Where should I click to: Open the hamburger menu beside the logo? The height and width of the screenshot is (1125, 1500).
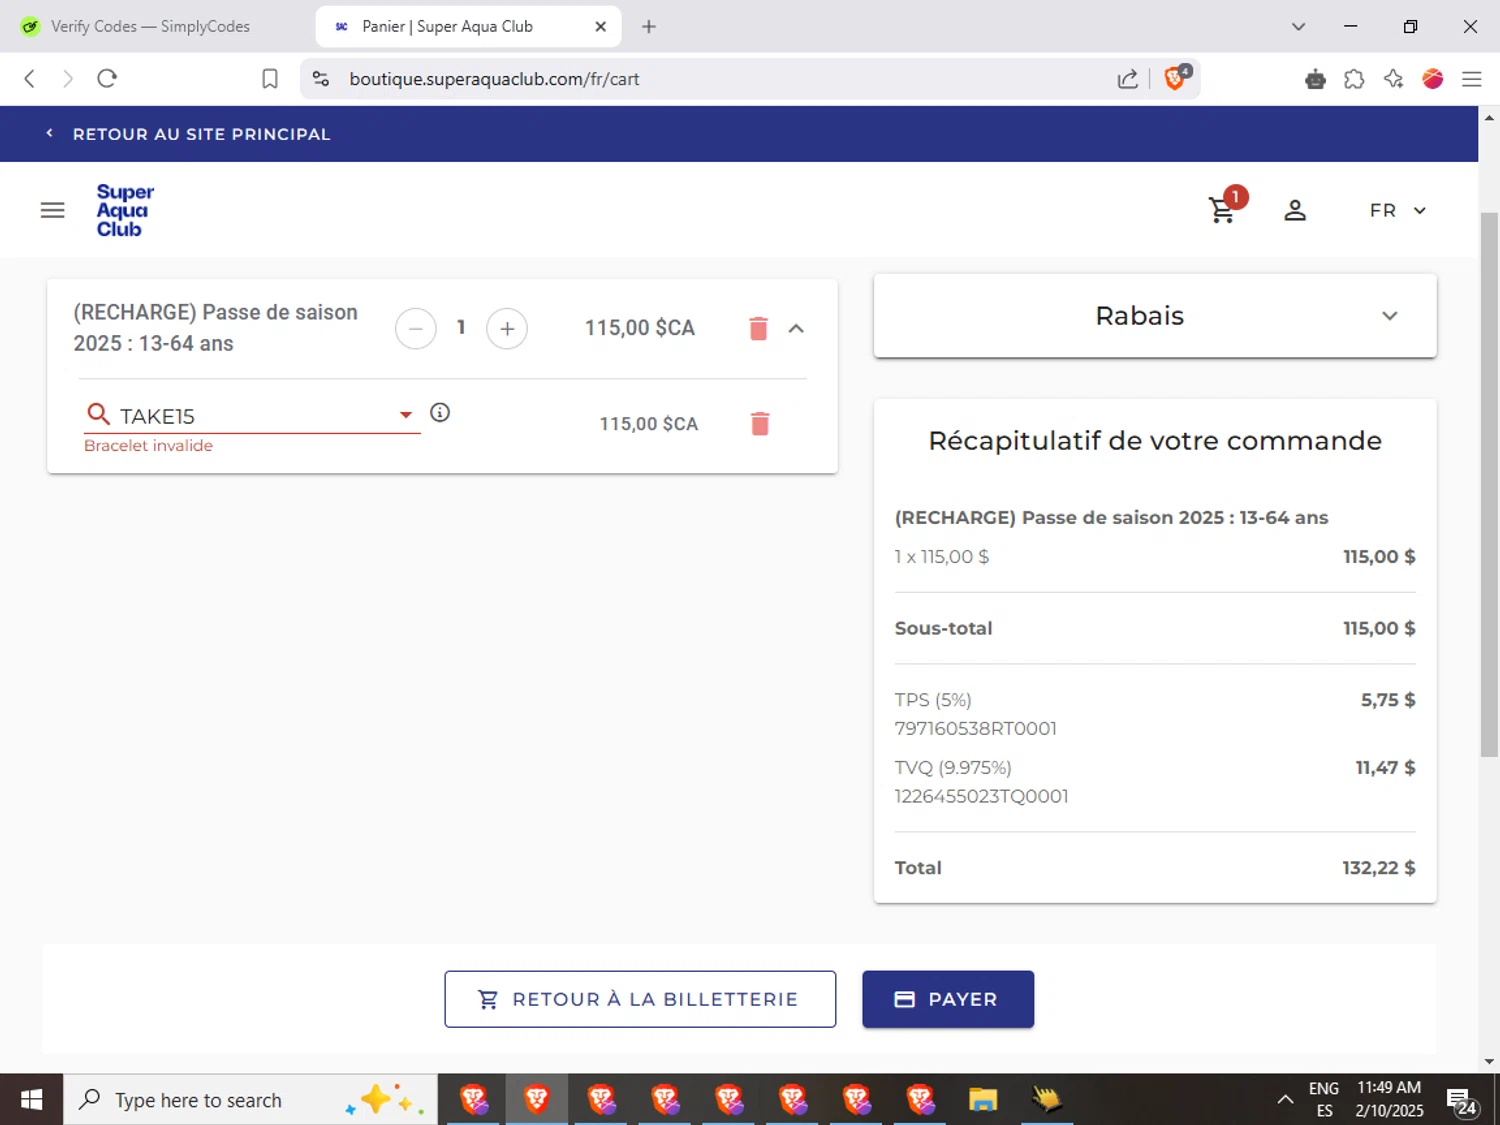52,210
